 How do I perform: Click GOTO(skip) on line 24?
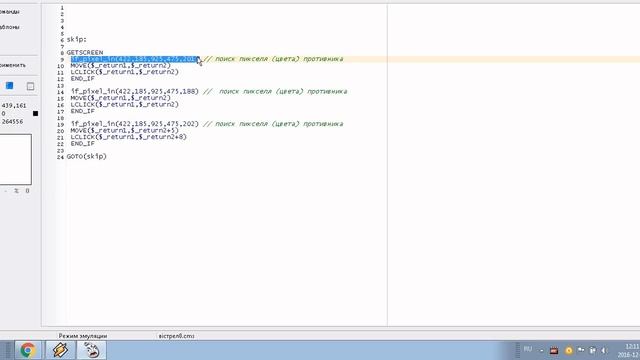pos(87,156)
